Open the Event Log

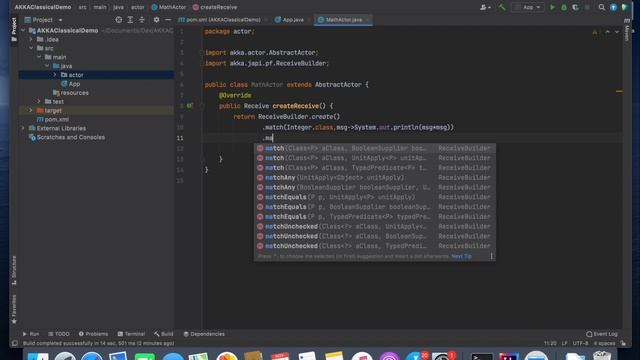602,334
